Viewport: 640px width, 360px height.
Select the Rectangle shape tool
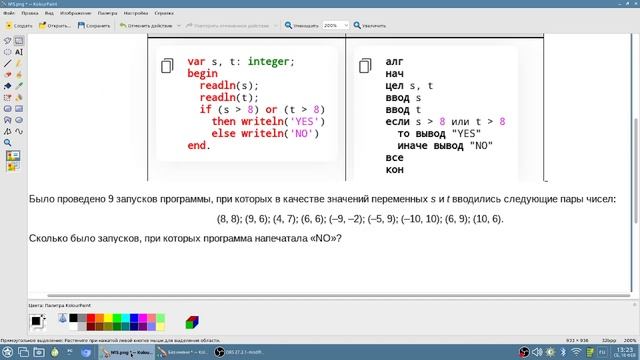[x=19, y=109]
